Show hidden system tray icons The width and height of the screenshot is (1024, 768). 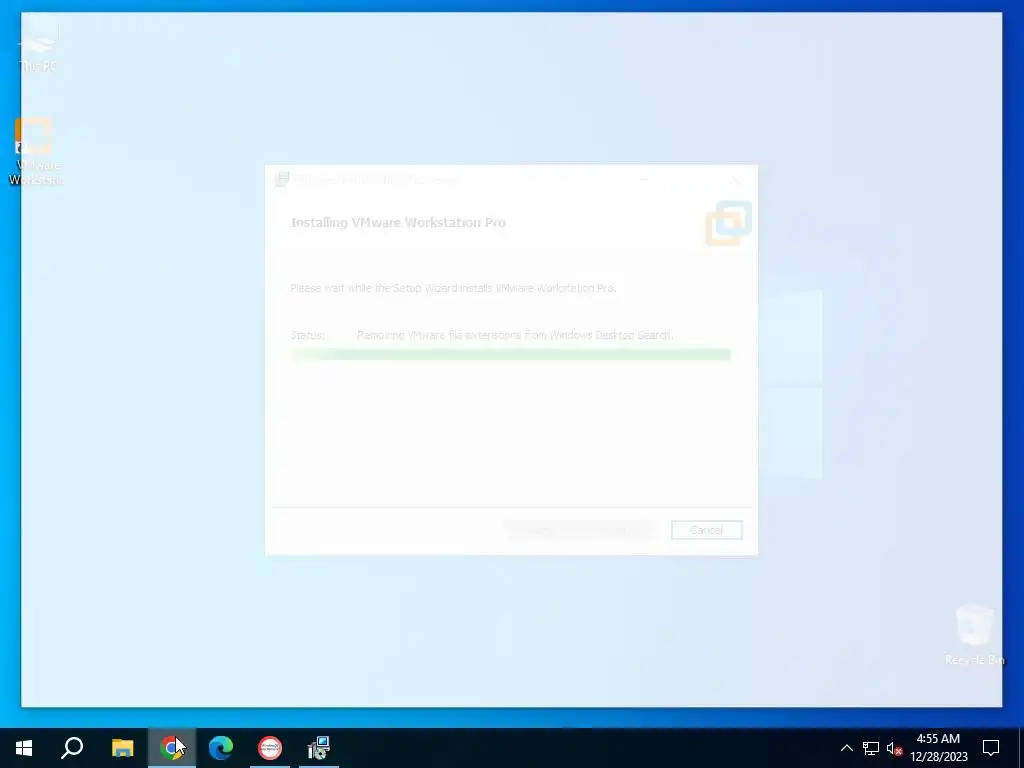pos(846,748)
